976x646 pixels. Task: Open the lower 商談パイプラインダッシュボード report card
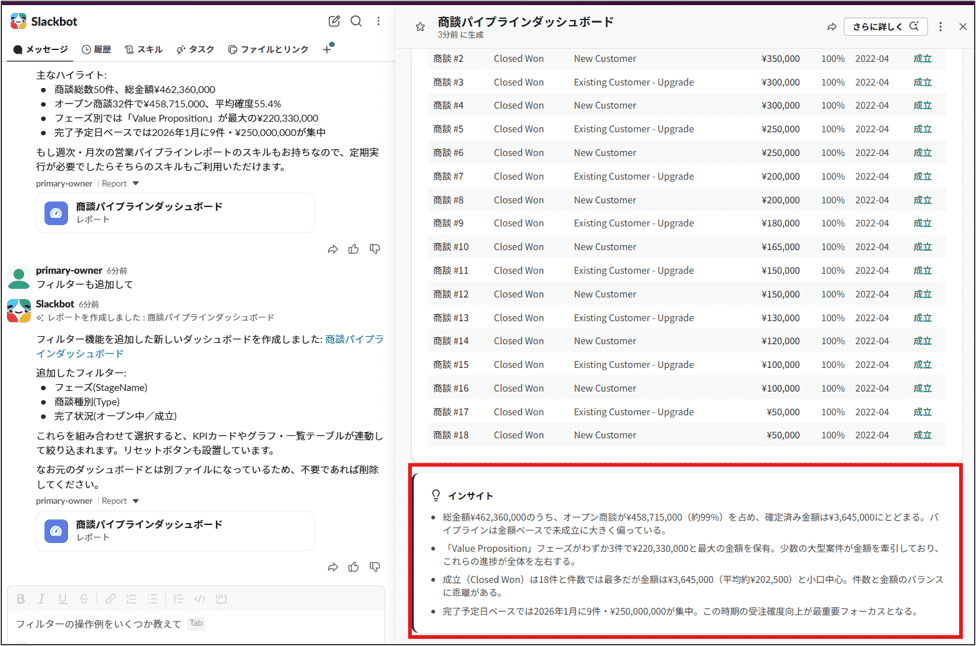[x=175, y=531]
